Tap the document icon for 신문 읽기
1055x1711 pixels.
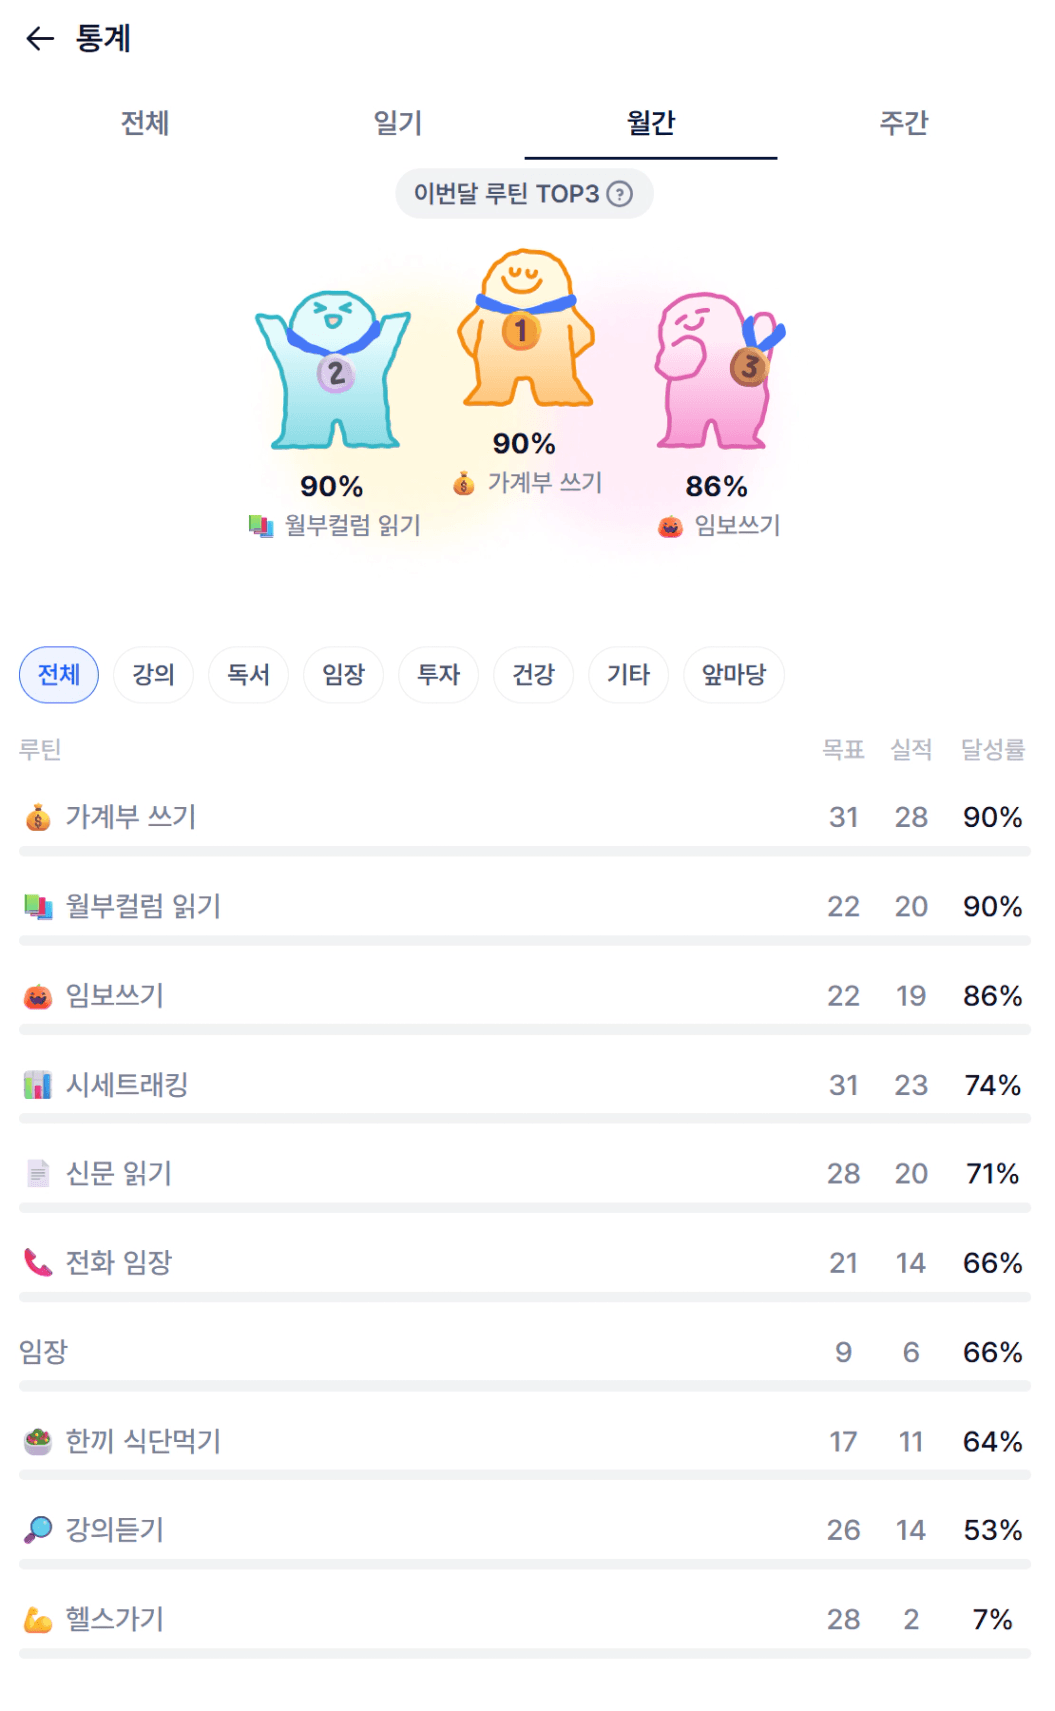tap(38, 1174)
